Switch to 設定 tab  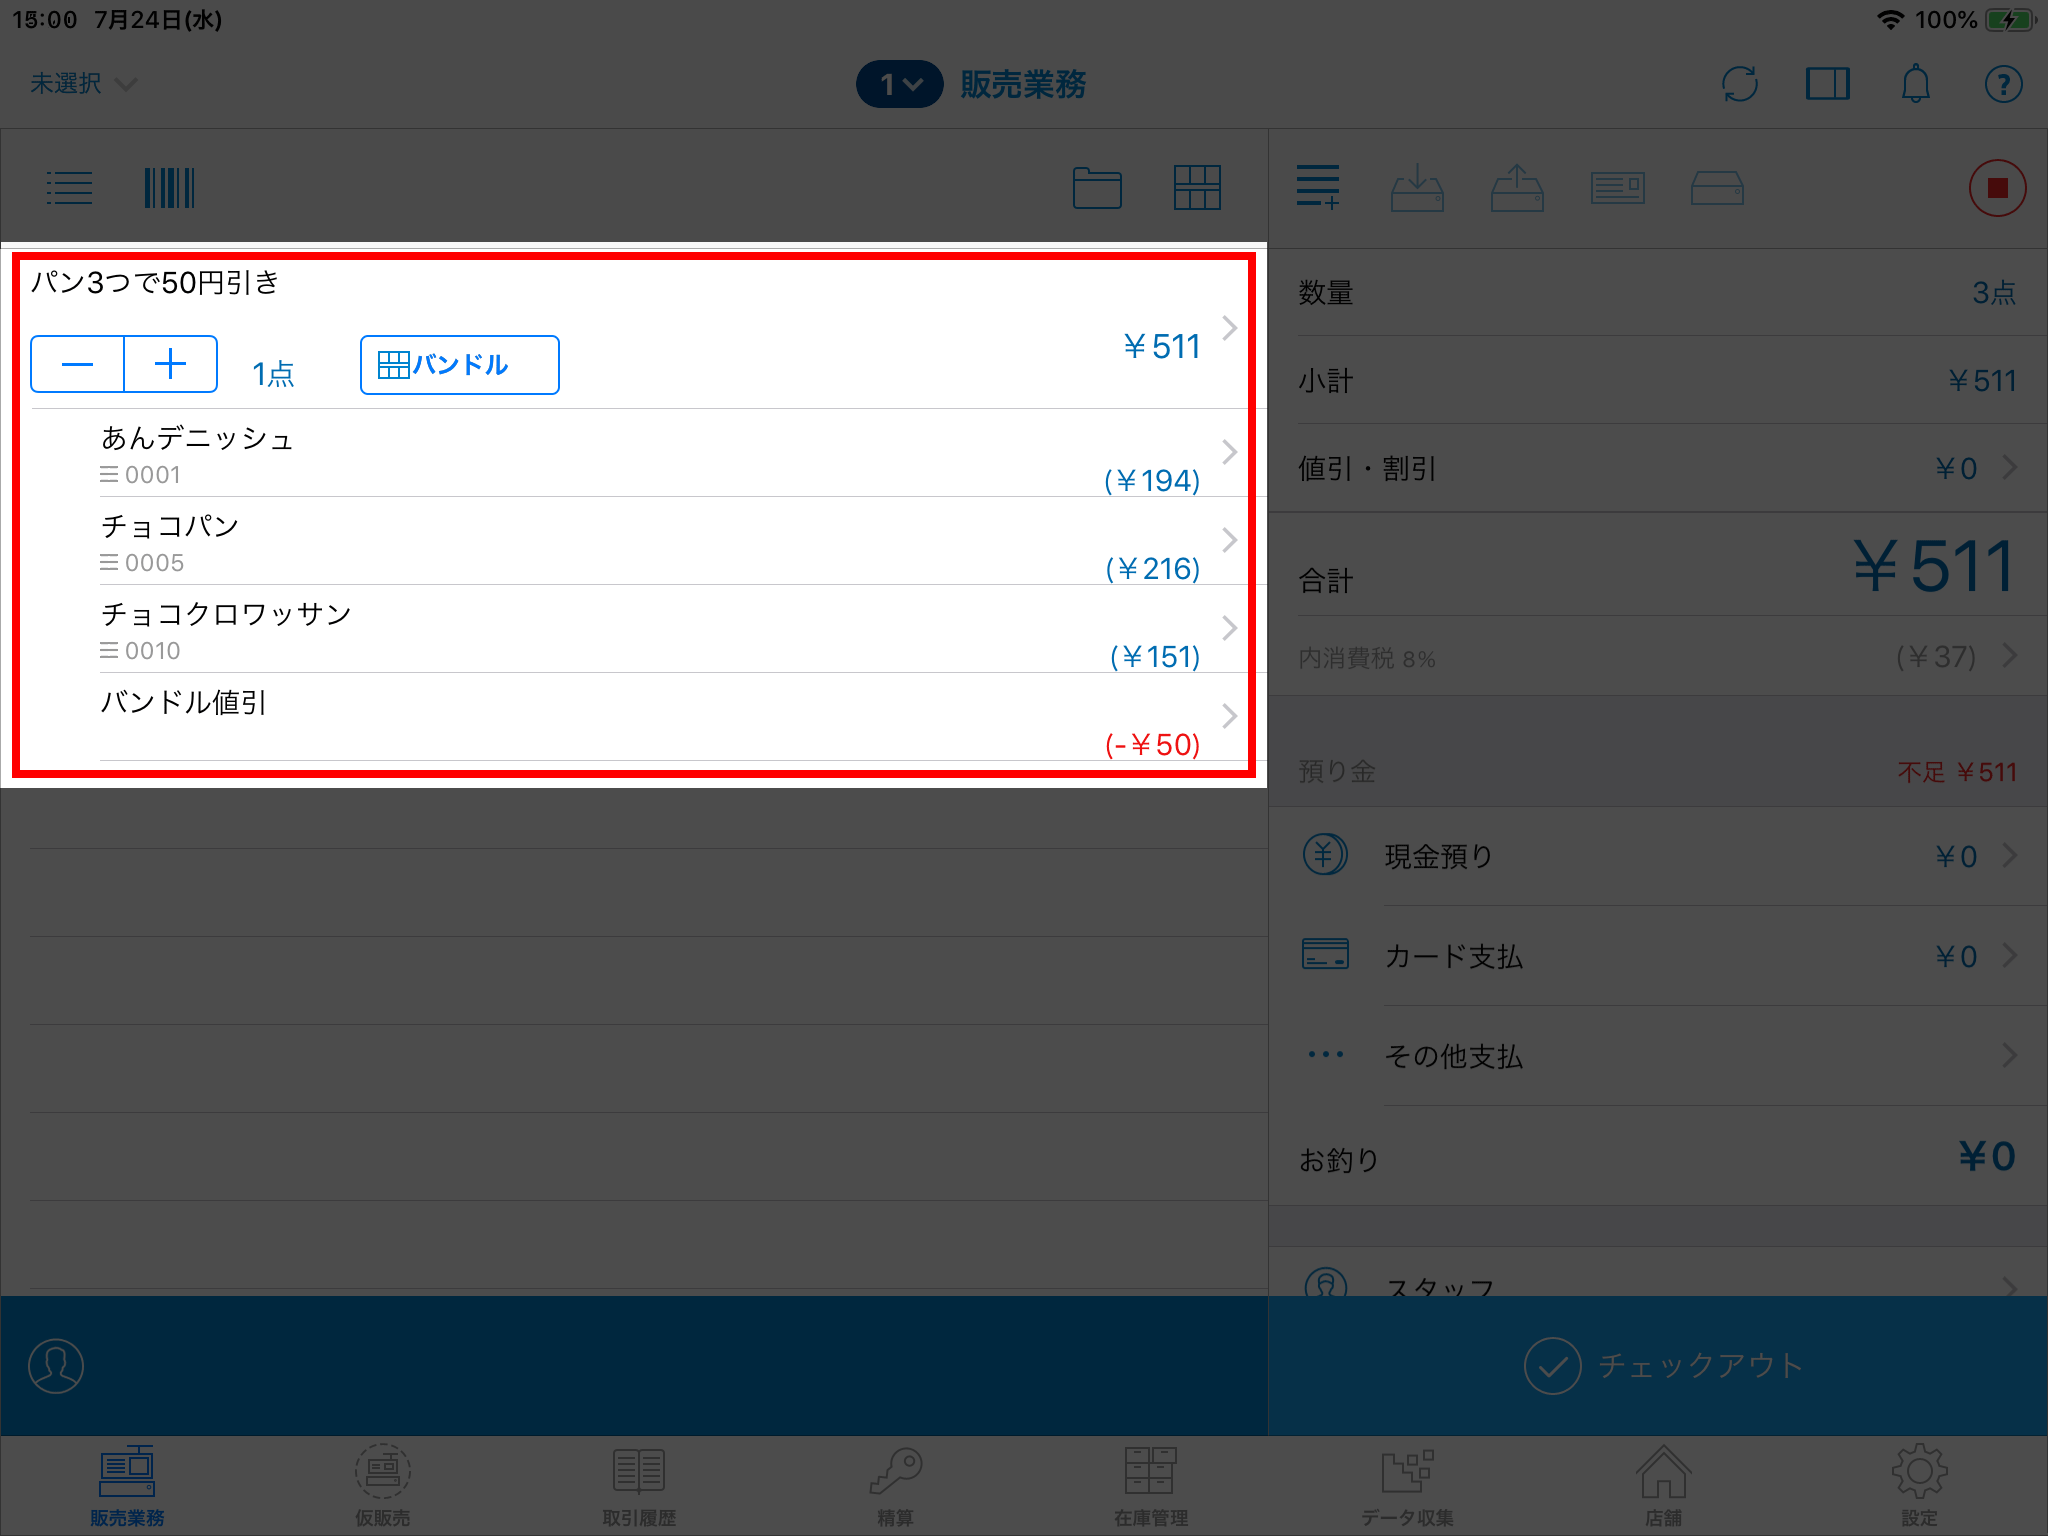click(x=1919, y=1487)
